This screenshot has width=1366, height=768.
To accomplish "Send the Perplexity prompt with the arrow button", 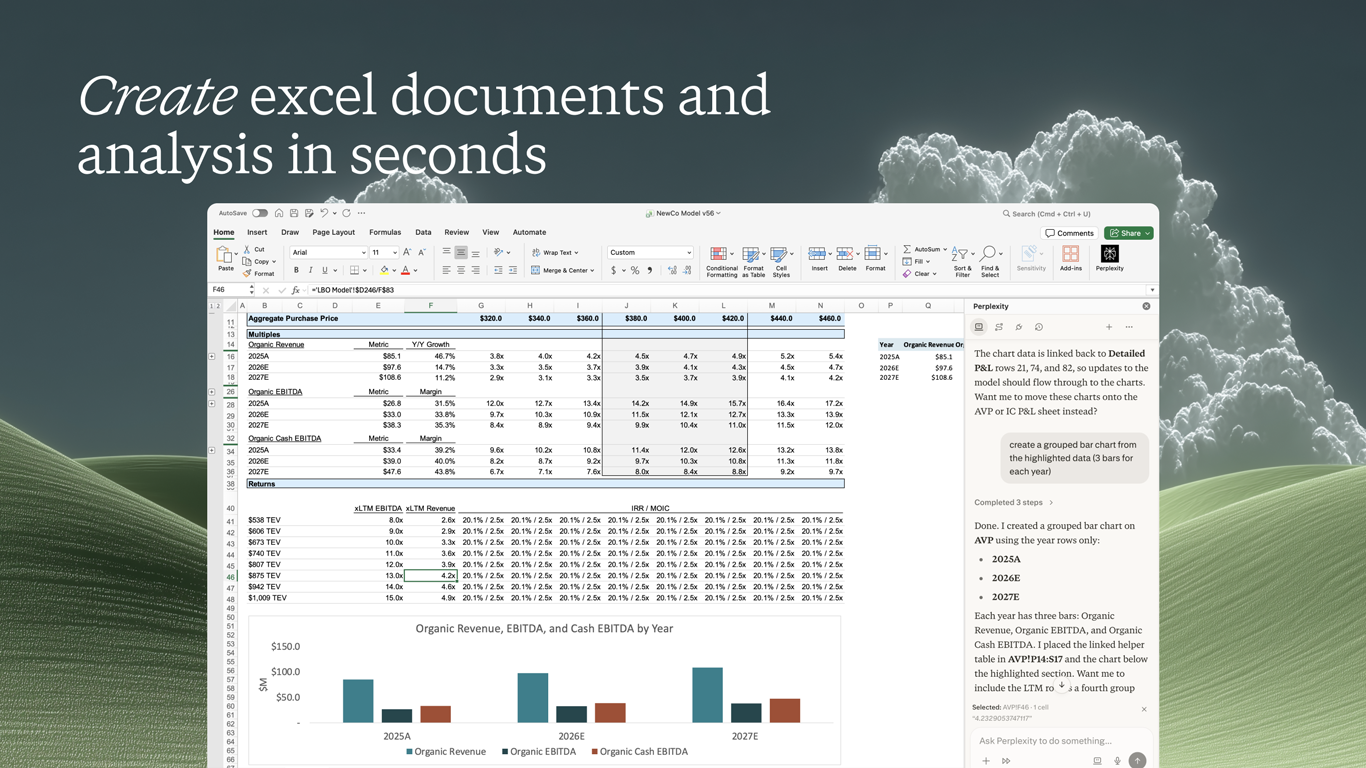I will (1137, 761).
